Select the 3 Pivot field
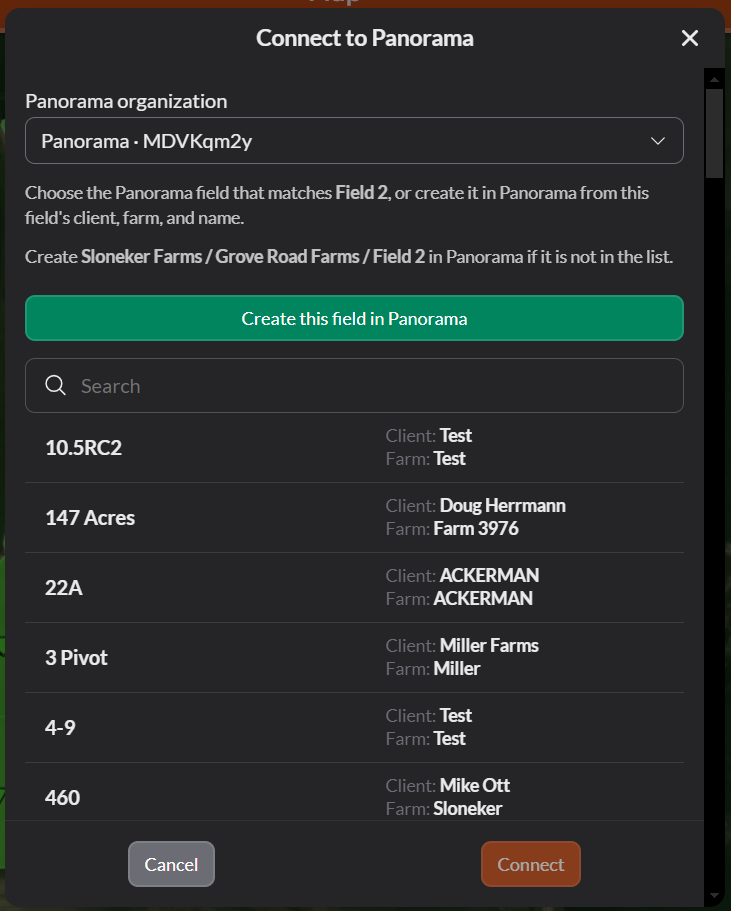This screenshot has width=731, height=911. coord(354,658)
